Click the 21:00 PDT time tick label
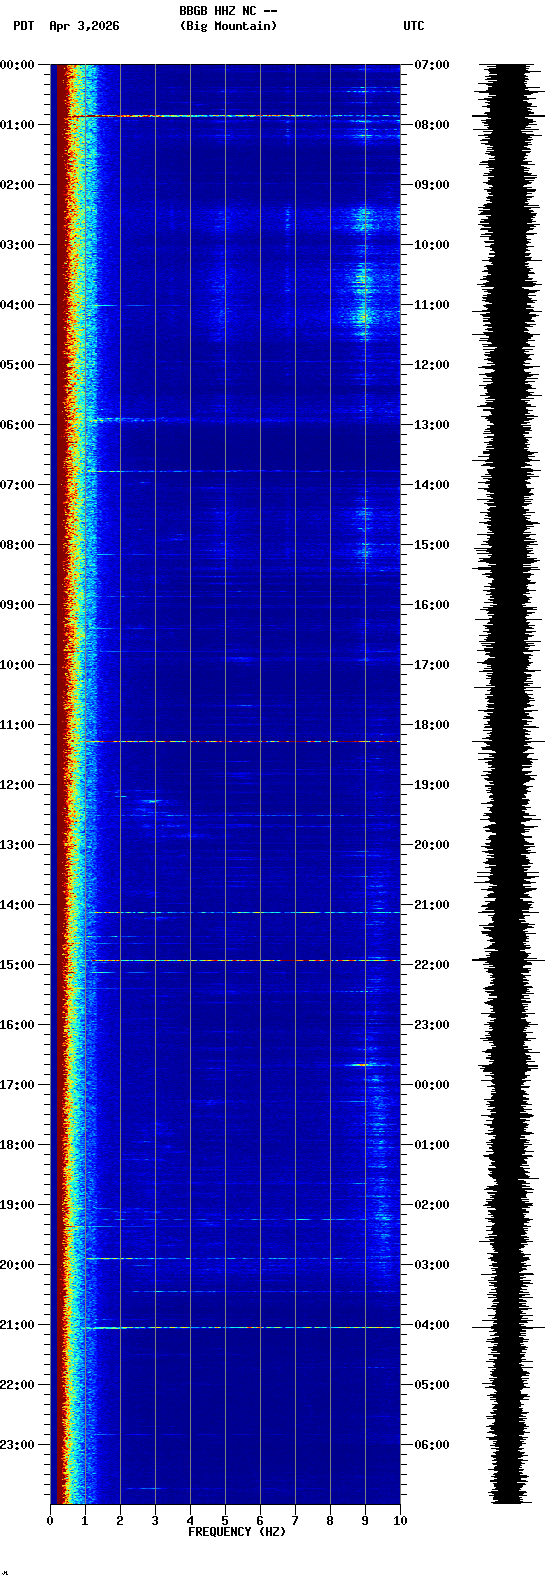The image size is (552, 1584). coord(17,1325)
